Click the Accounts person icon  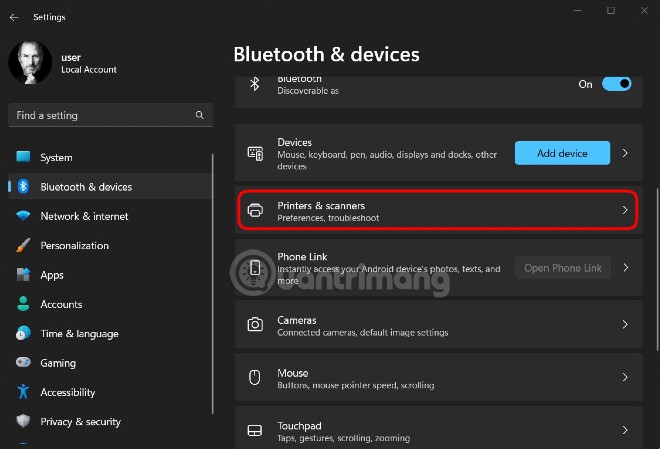pyautogui.click(x=23, y=304)
